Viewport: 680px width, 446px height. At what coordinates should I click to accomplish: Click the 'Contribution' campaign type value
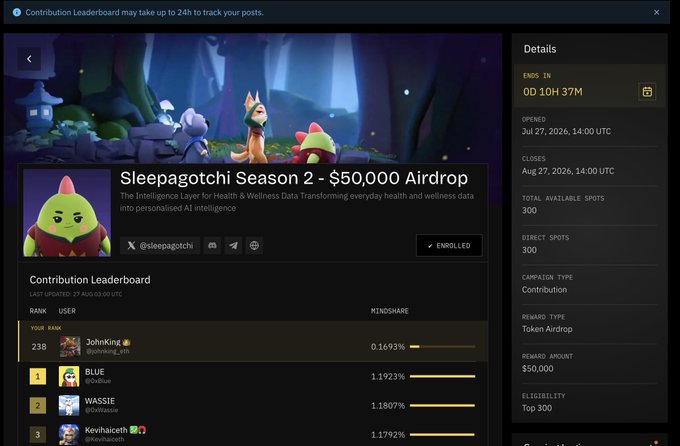[x=544, y=289]
